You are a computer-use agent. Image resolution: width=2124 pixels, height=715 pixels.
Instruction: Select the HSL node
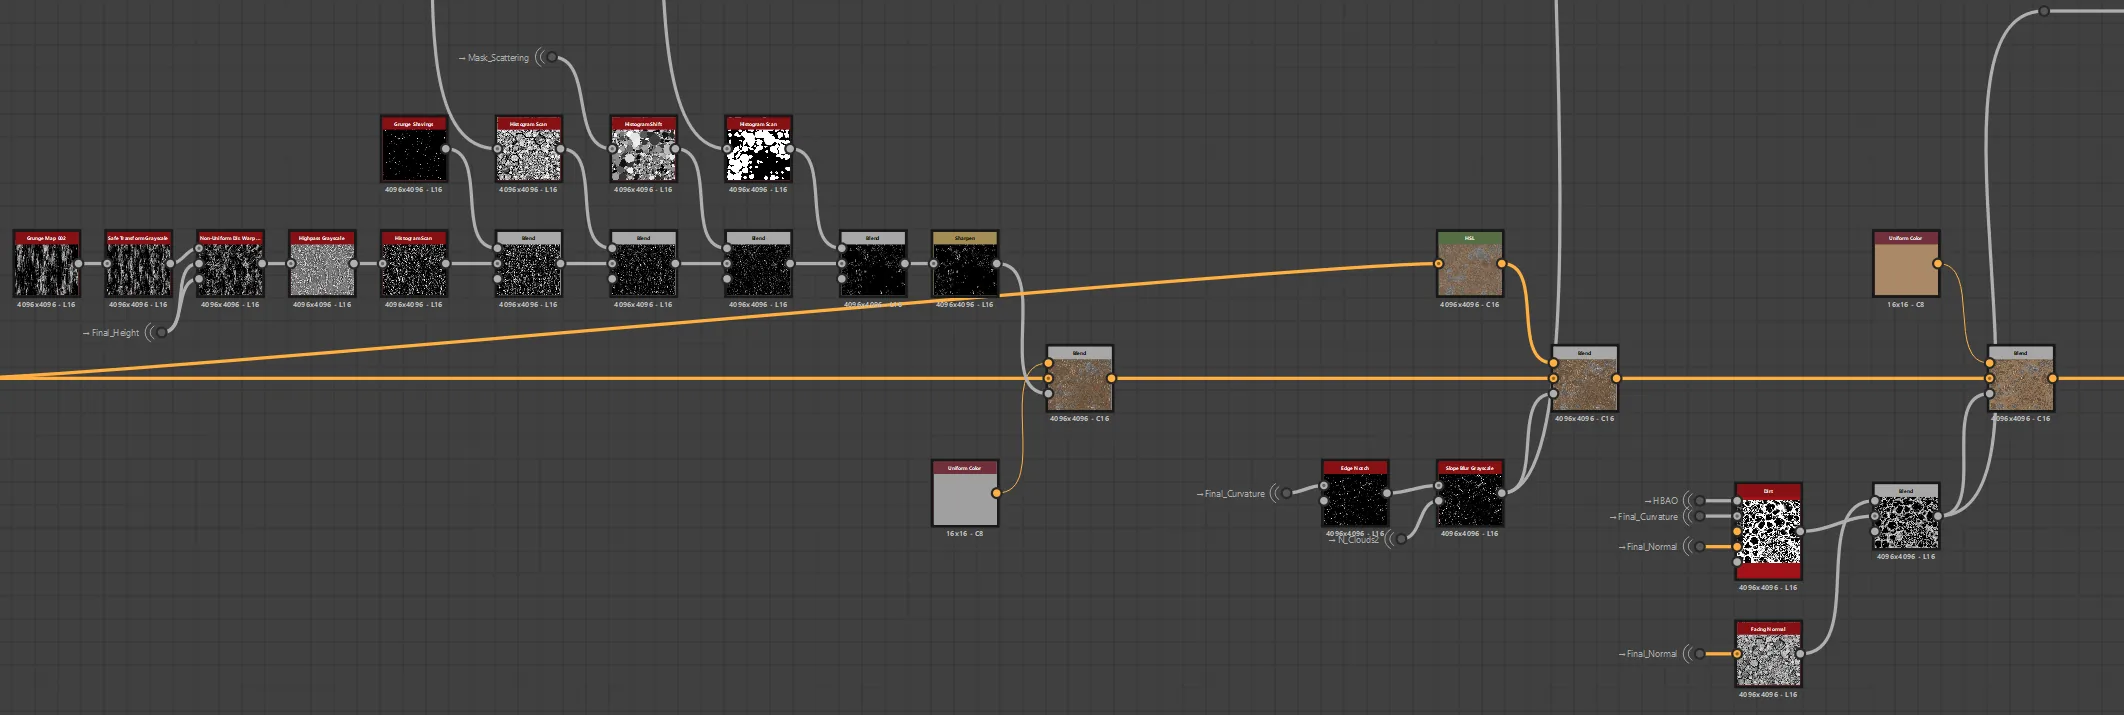pyautogui.click(x=1470, y=264)
